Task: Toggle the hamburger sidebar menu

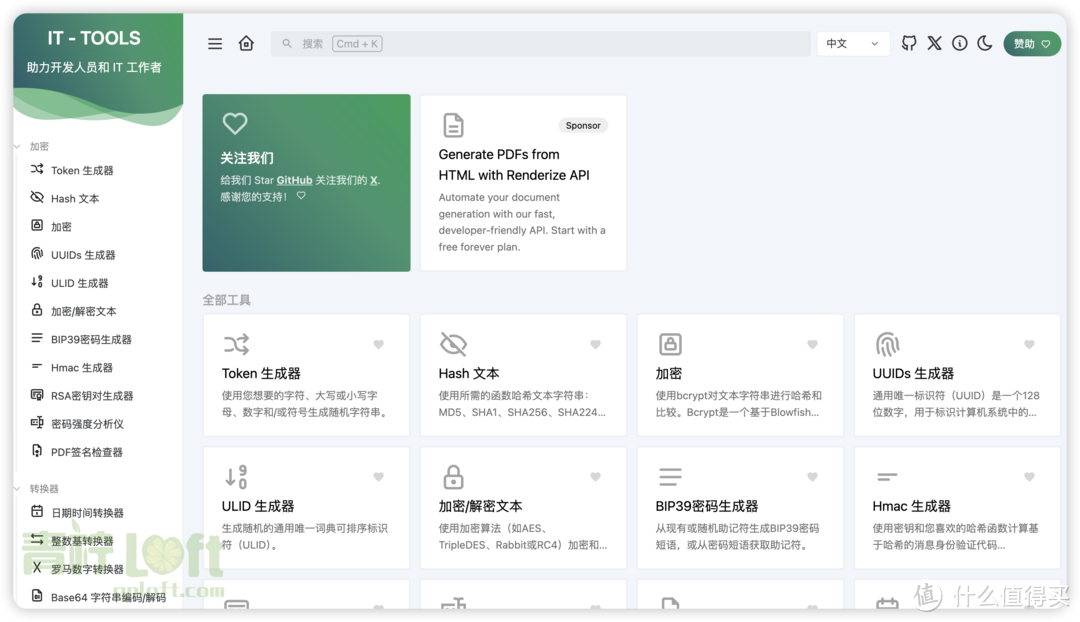Action: 215,44
